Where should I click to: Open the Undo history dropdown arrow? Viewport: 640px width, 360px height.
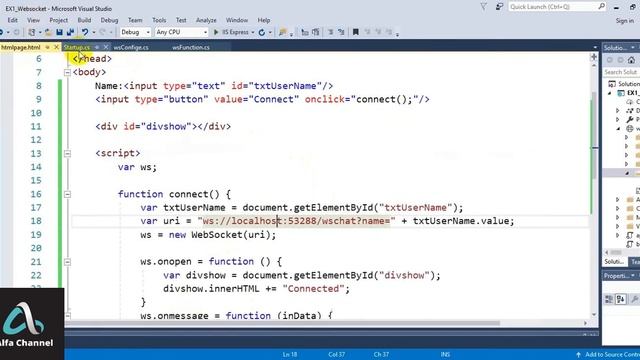[x=93, y=33]
